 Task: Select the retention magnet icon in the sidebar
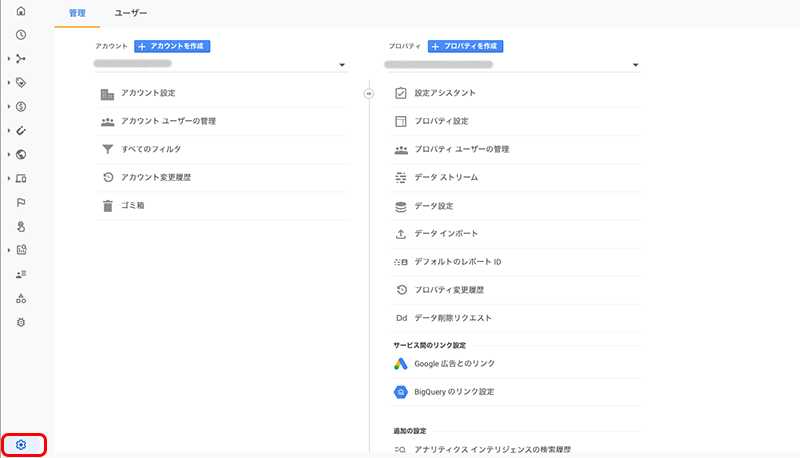tap(21, 131)
